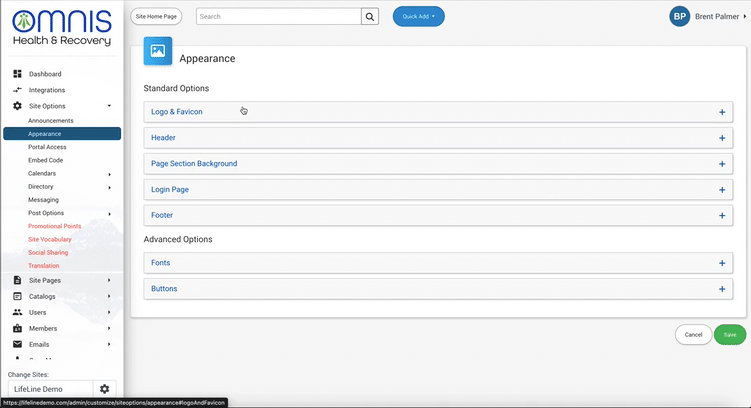Click the Site Options gear icon
The height and width of the screenshot is (408, 751).
click(17, 106)
